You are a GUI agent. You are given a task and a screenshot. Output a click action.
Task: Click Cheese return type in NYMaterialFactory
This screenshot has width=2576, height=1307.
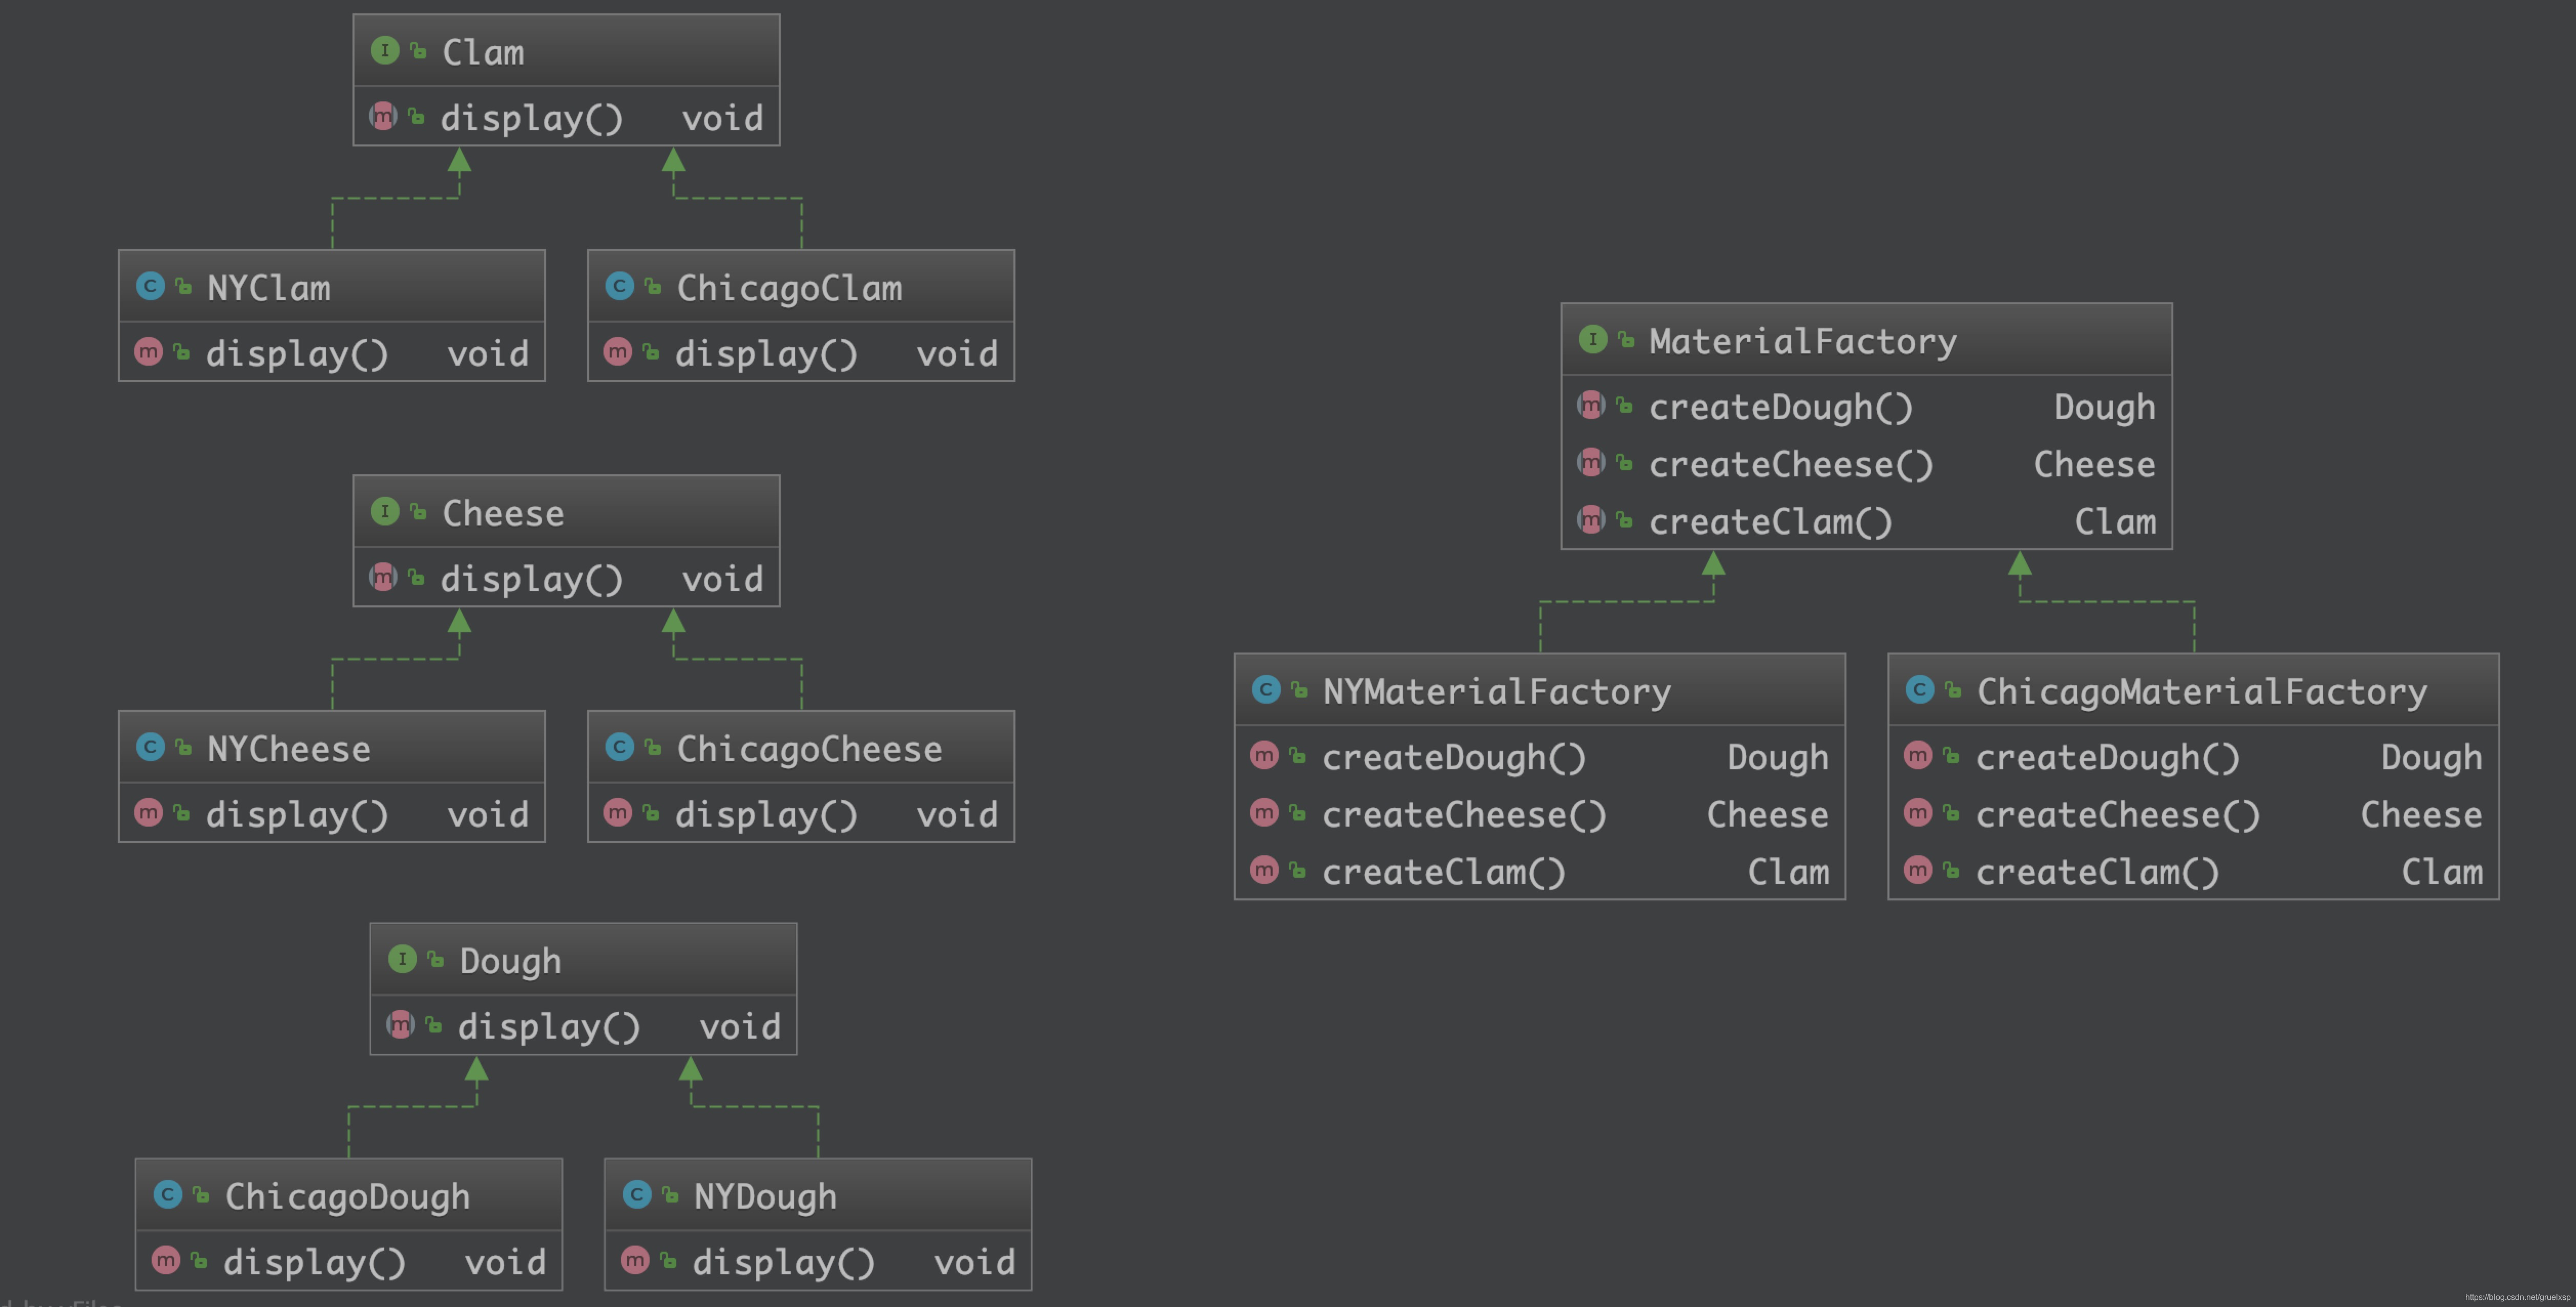pyautogui.click(x=1767, y=815)
